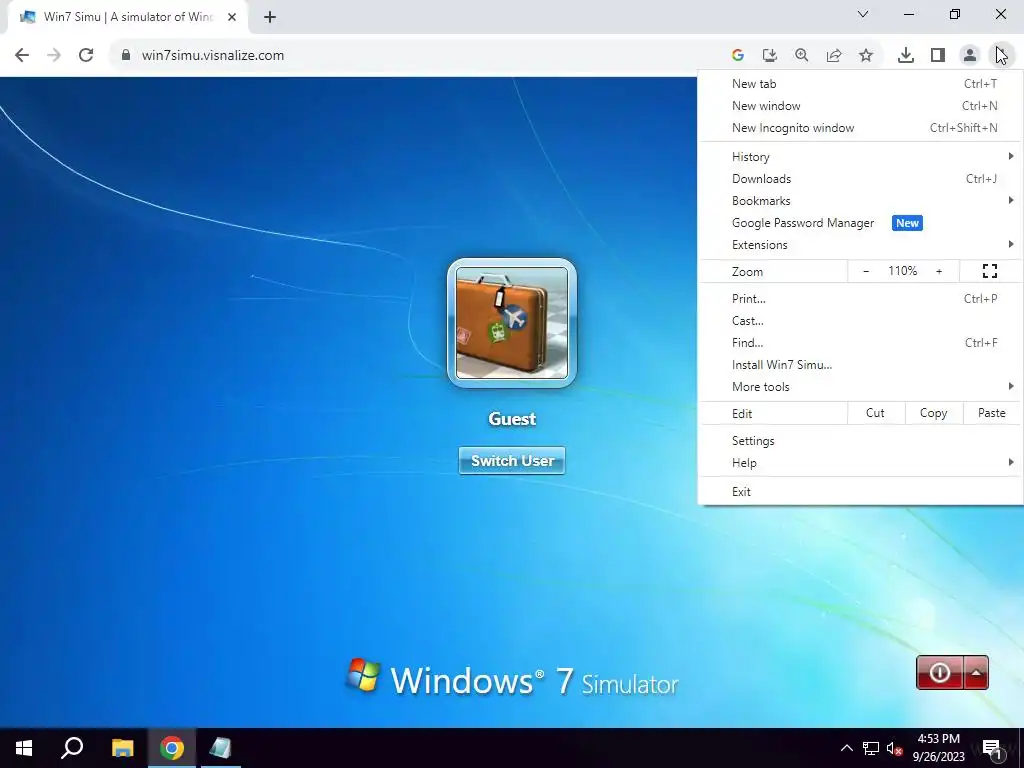1024x768 pixels.
Task: Open the taskbar clock and date
Action: tap(938, 748)
